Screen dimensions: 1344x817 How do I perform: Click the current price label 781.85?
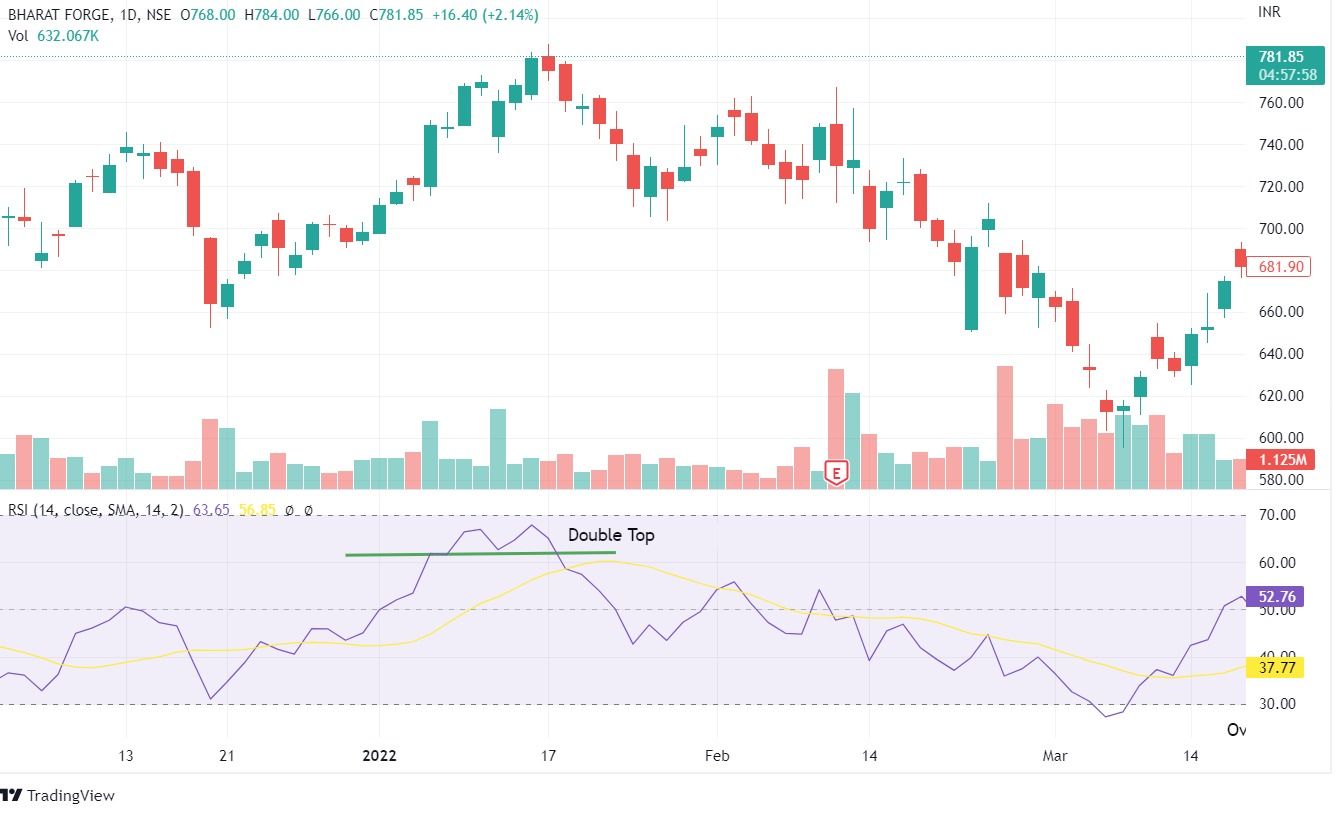tap(1280, 57)
